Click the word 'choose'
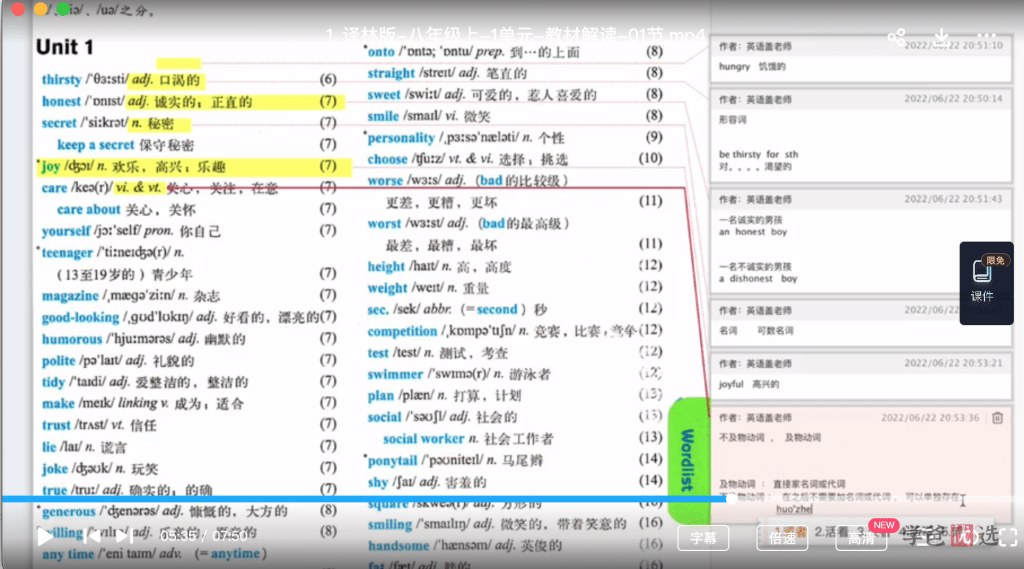Viewport: 1024px width, 569px height. point(387,159)
